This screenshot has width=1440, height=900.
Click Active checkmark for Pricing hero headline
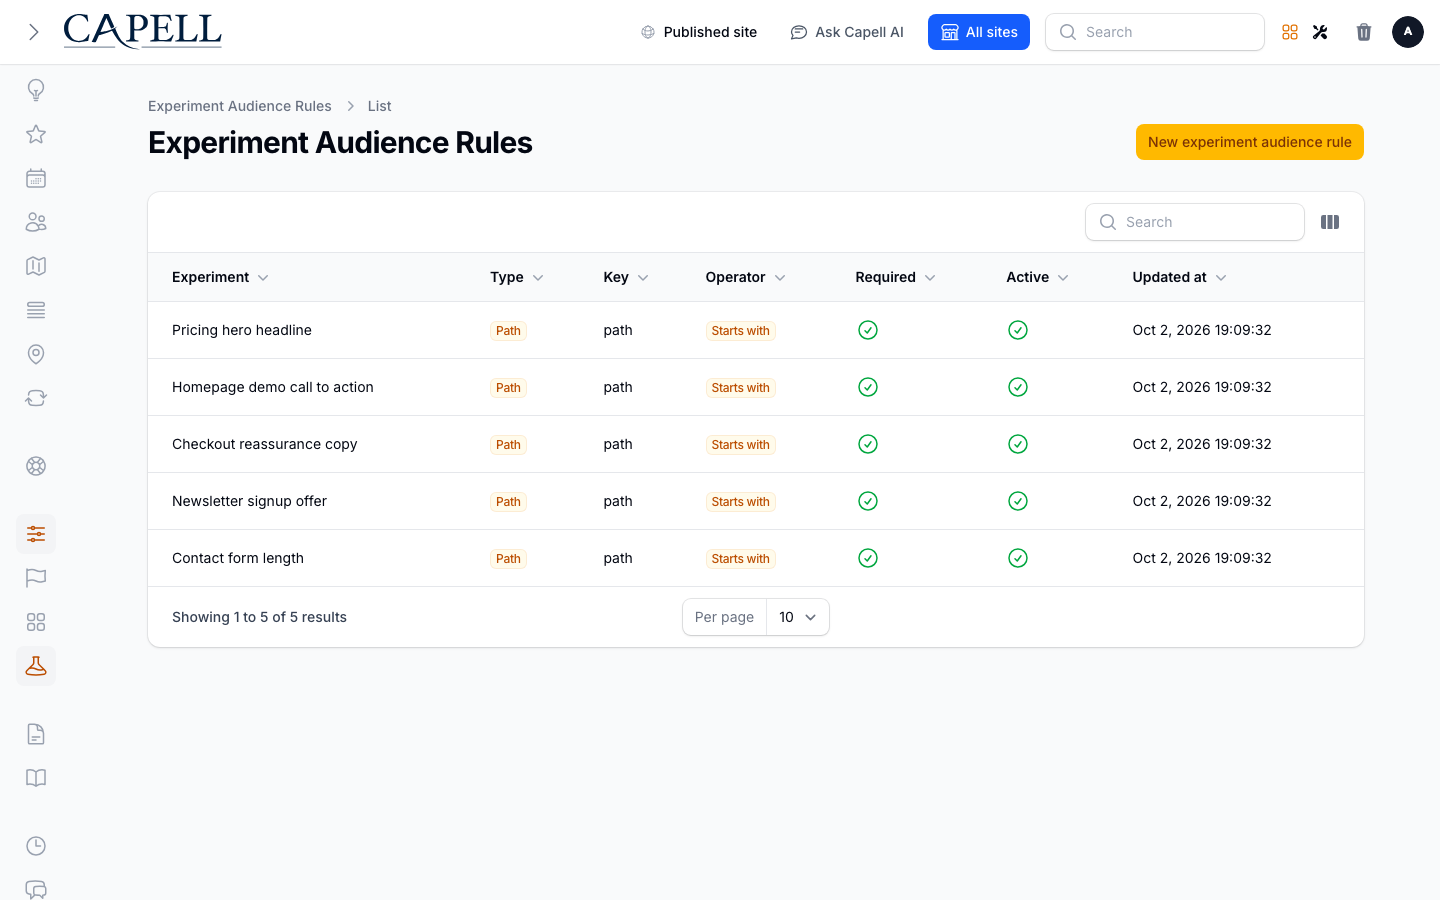1018,330
